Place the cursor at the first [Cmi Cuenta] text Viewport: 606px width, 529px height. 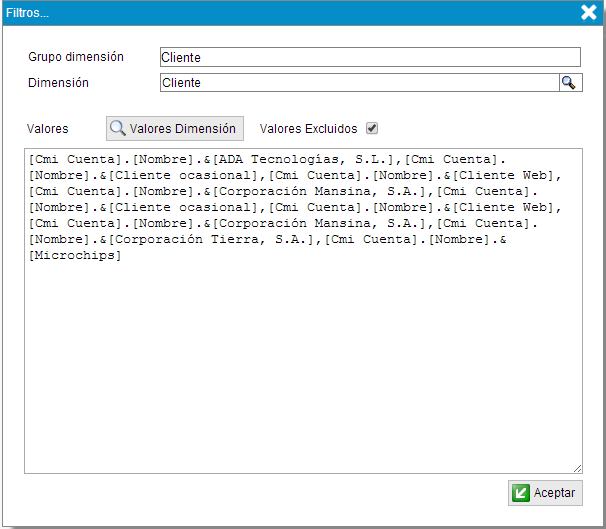click(72, 160)
